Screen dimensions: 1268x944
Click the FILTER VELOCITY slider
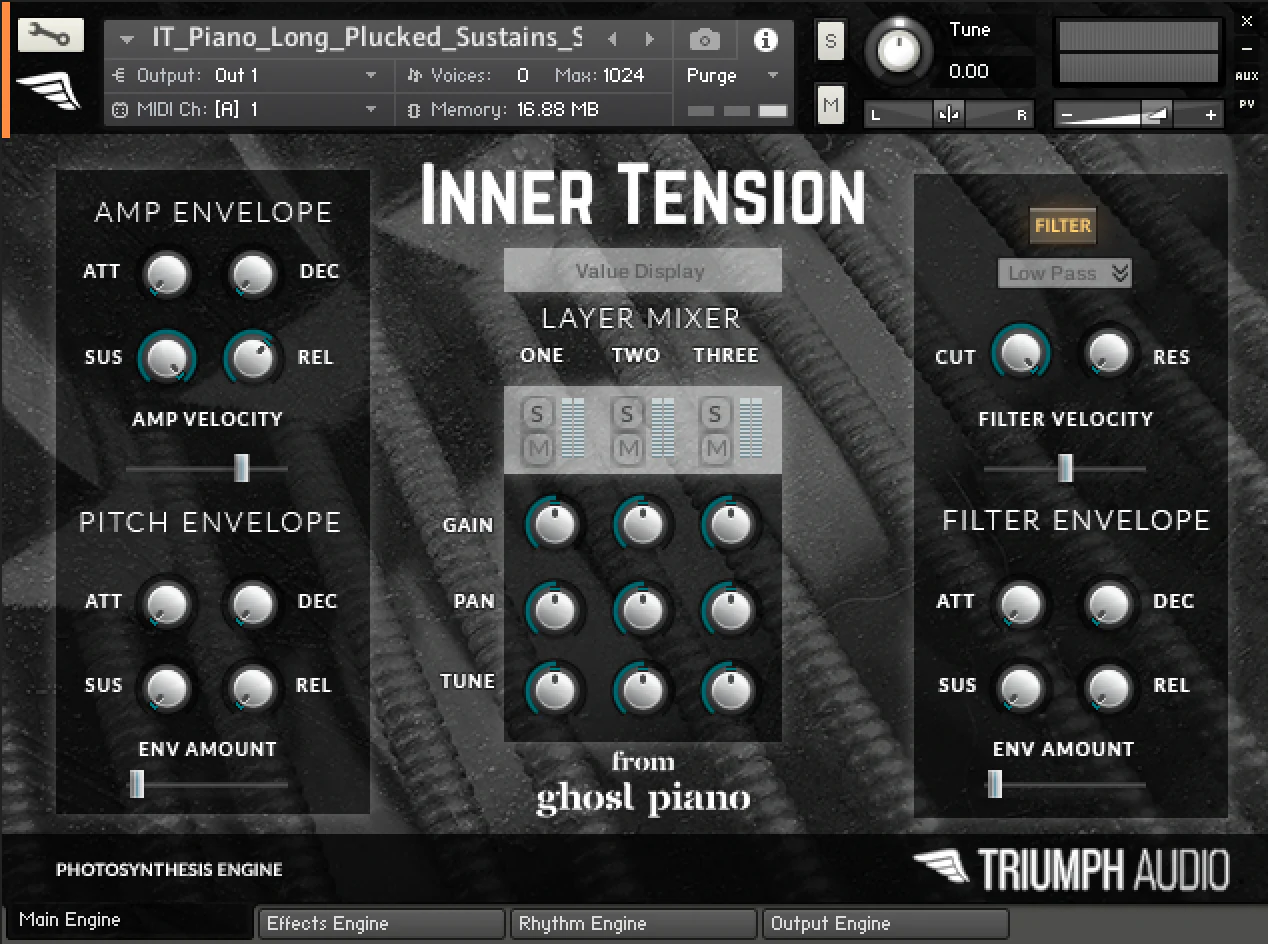coord(1064,467)
